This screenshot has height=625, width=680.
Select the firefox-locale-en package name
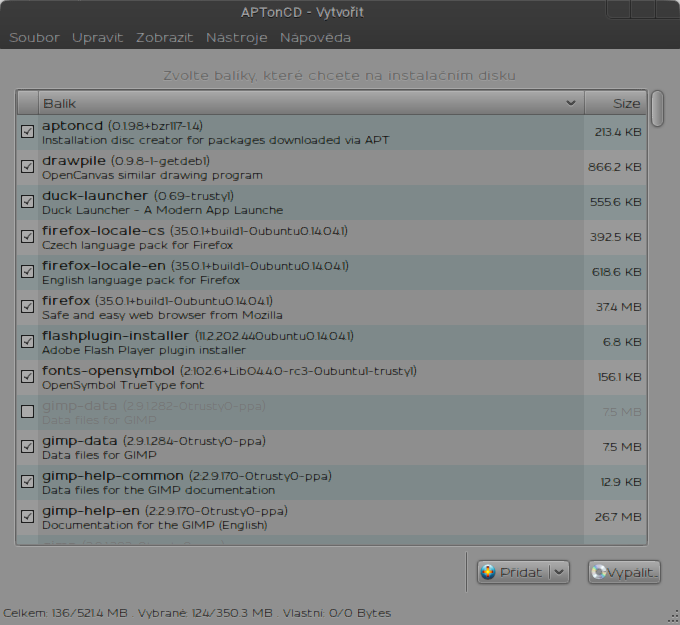point(104,266)
